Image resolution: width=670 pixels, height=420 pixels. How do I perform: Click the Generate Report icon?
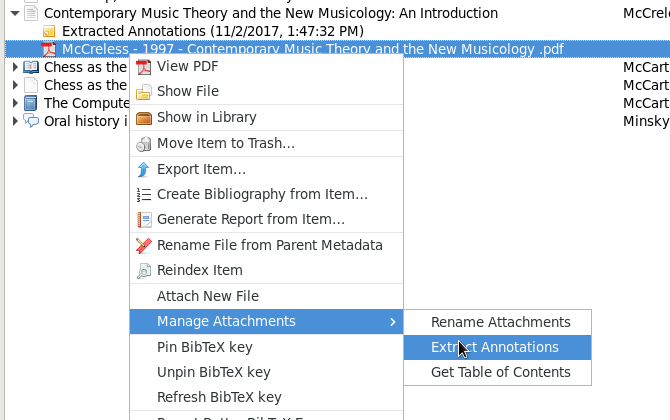pyautogui.click(x=143, y=220)
